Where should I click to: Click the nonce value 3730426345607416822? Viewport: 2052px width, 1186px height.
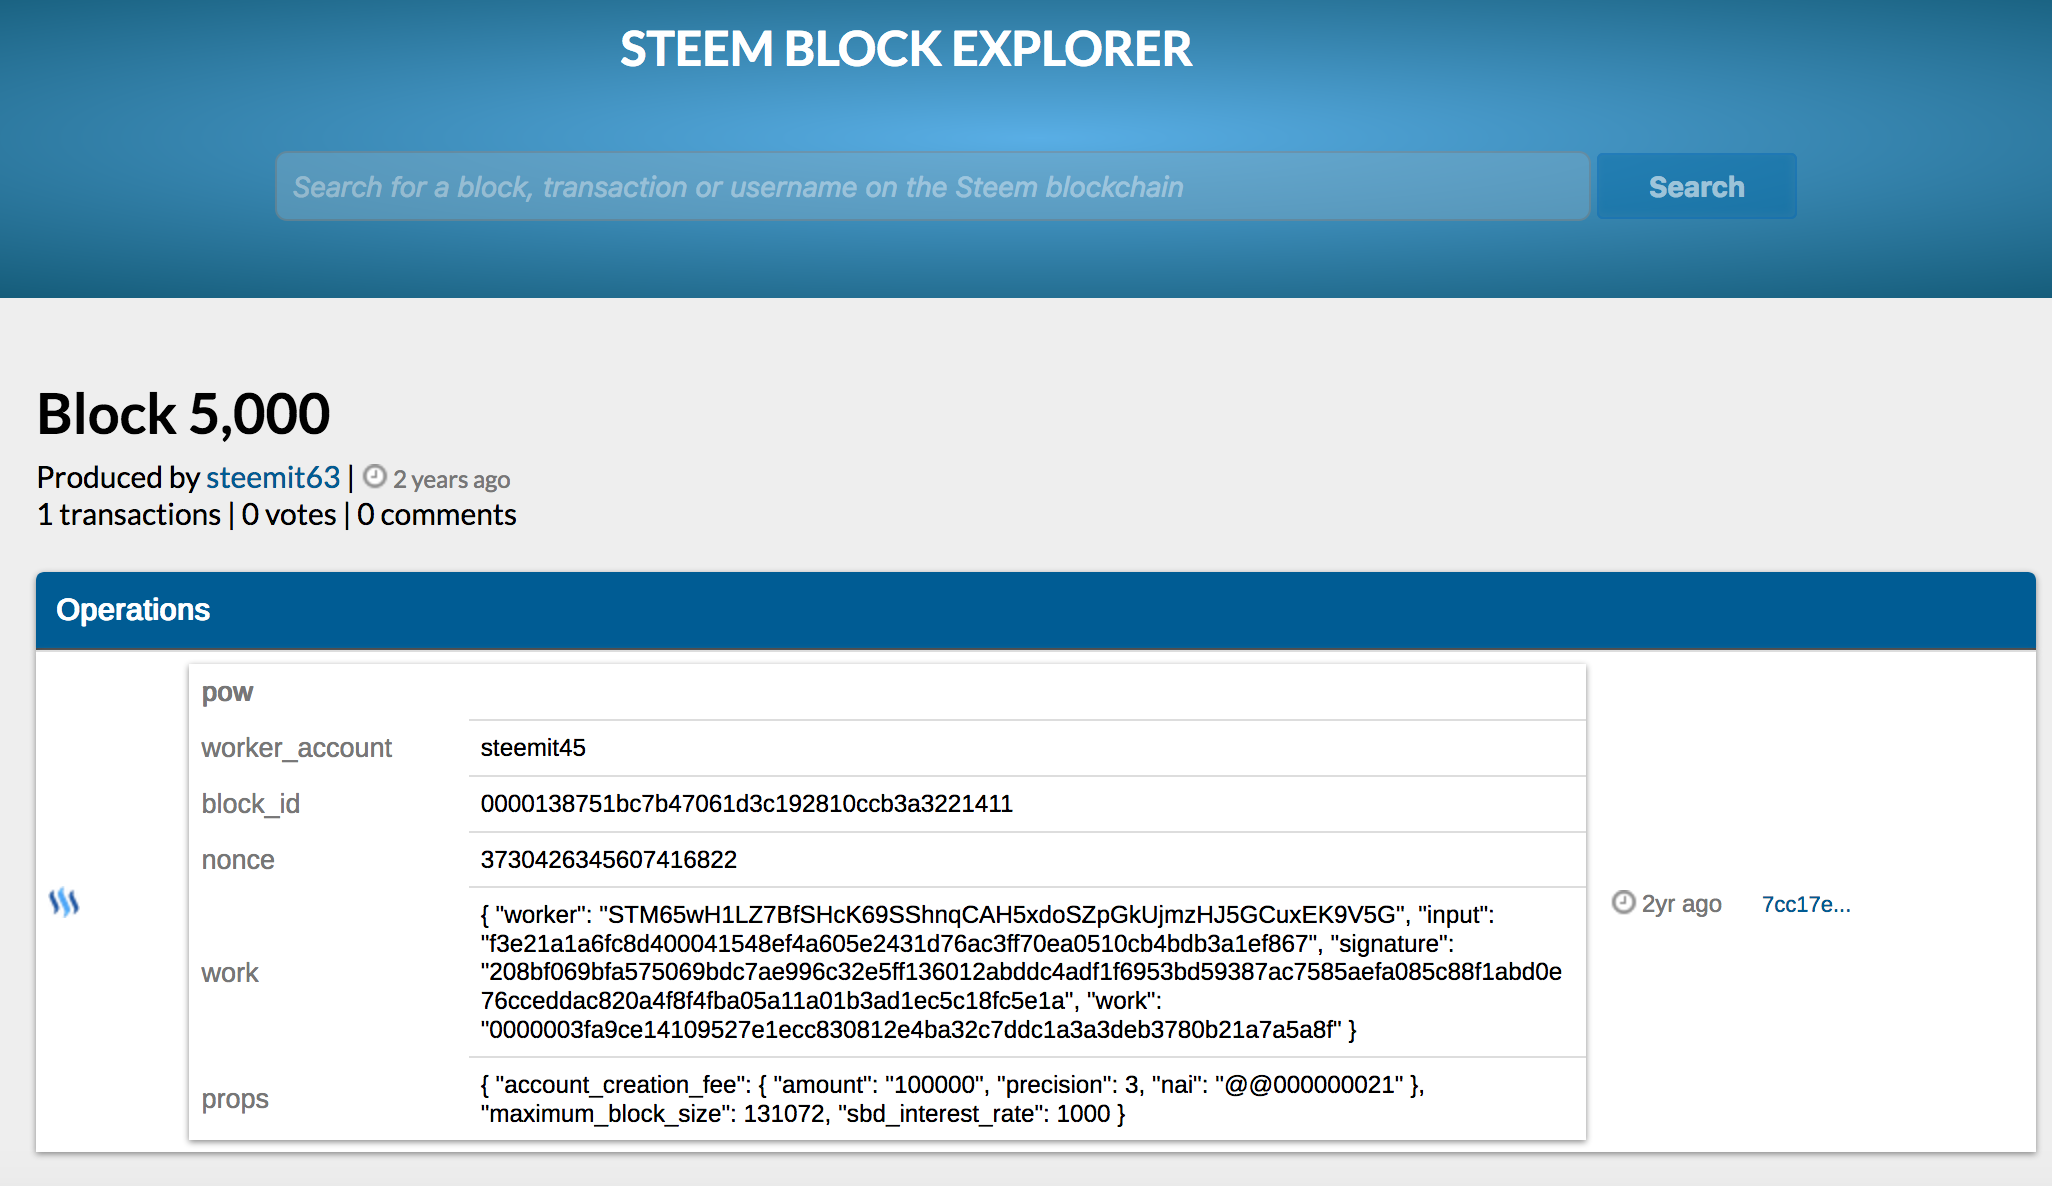608,860
